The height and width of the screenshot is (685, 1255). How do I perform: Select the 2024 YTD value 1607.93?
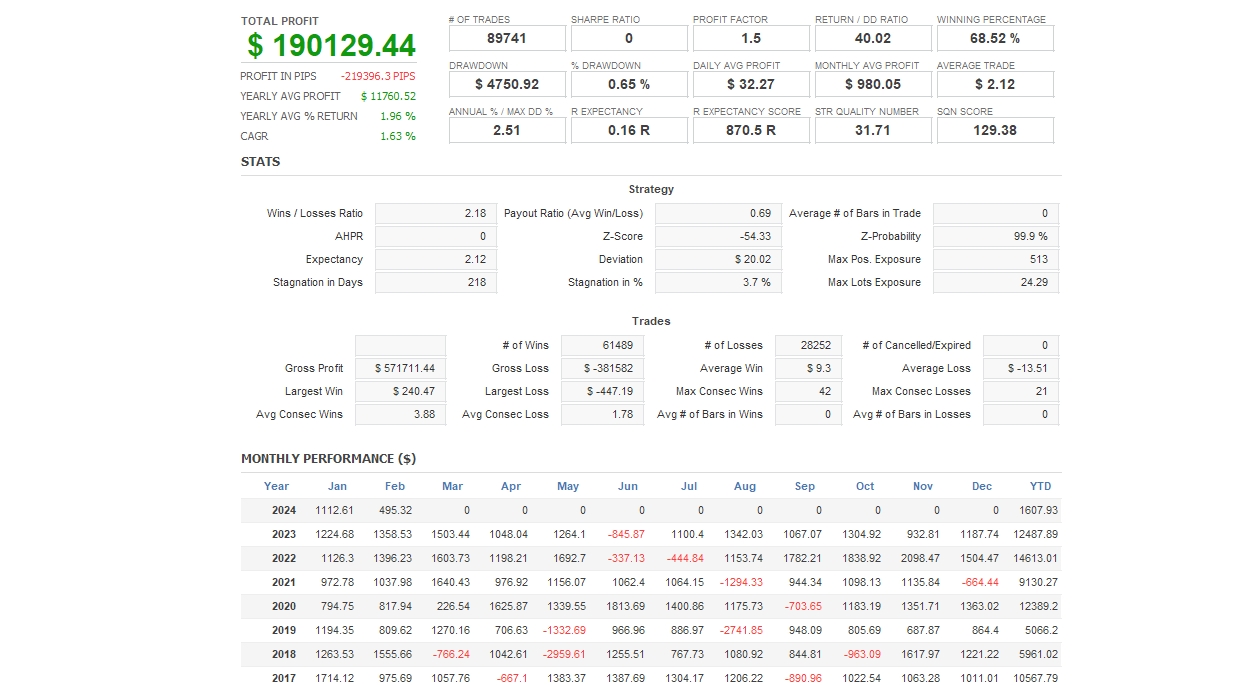pyautogui.click(x=1037, y=510)
